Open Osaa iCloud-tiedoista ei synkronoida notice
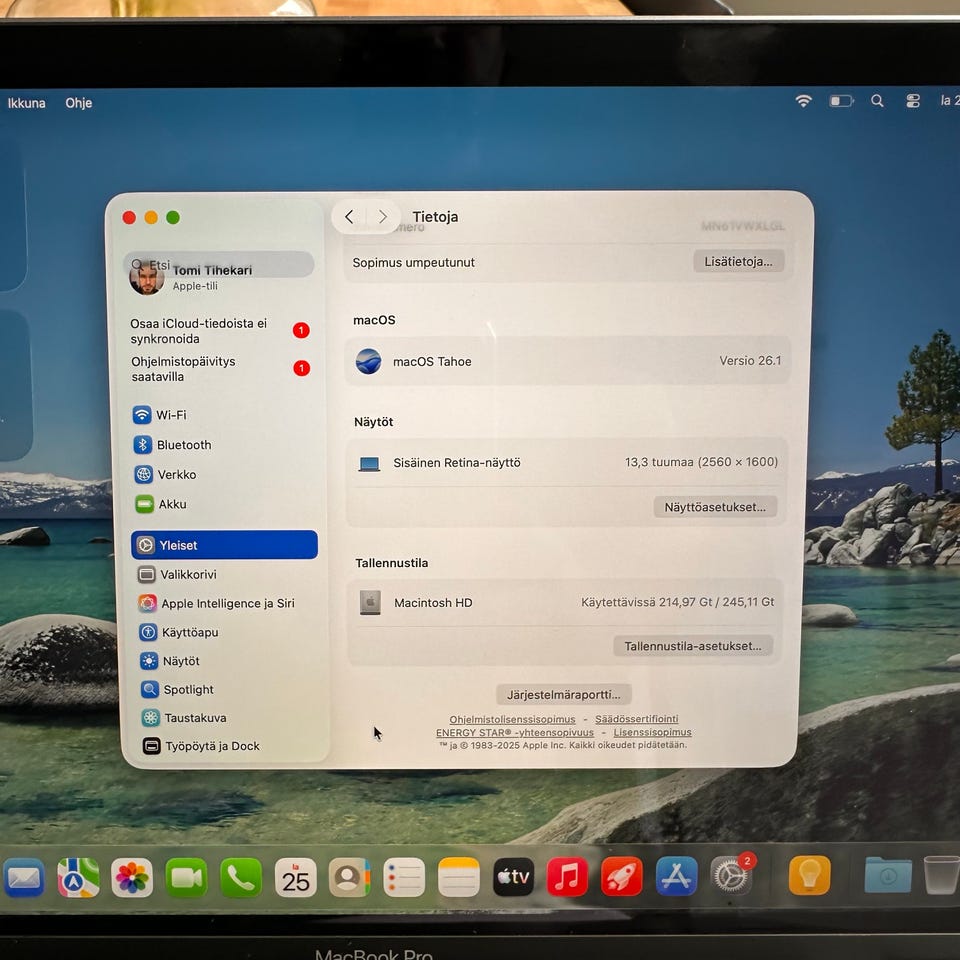This screenshot has height=960, width=960. click(220, 331)
